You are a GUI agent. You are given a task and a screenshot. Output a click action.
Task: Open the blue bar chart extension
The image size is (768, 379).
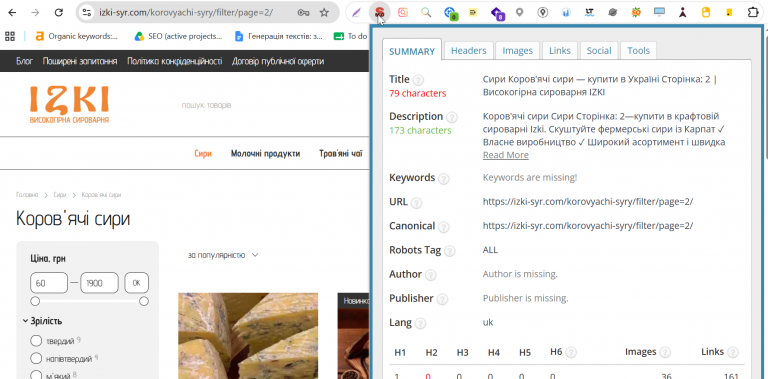pyautogui.click(x=566, y=13)
